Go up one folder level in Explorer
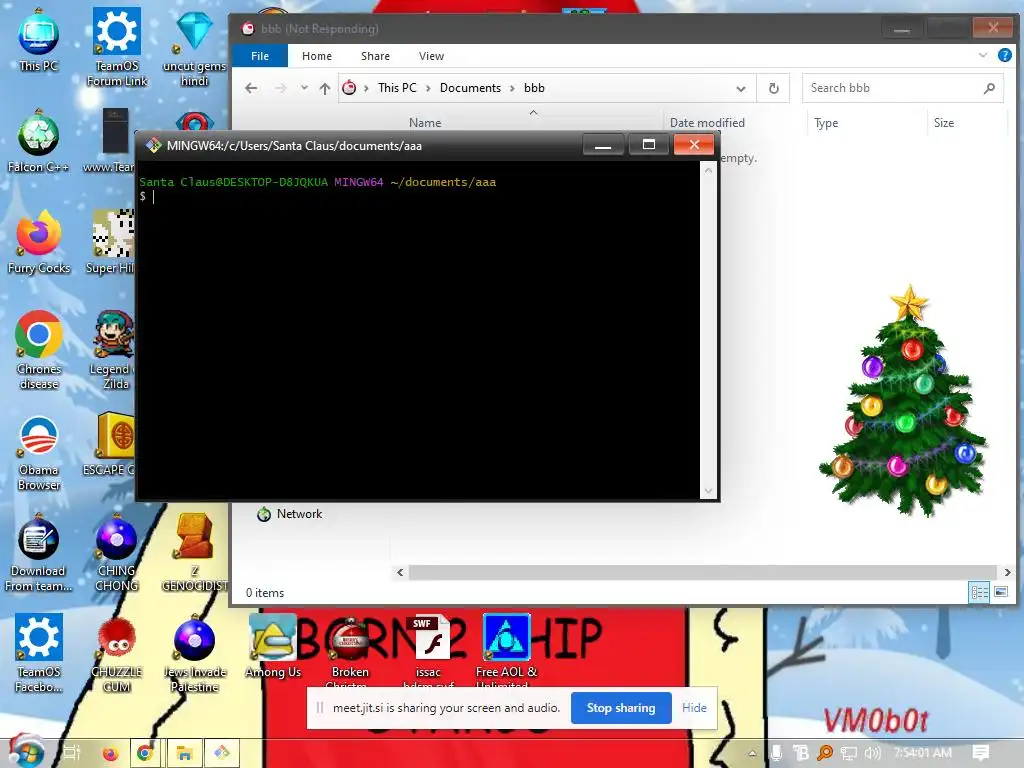Screen dimensions: 1024x768 tap(325, 88)
